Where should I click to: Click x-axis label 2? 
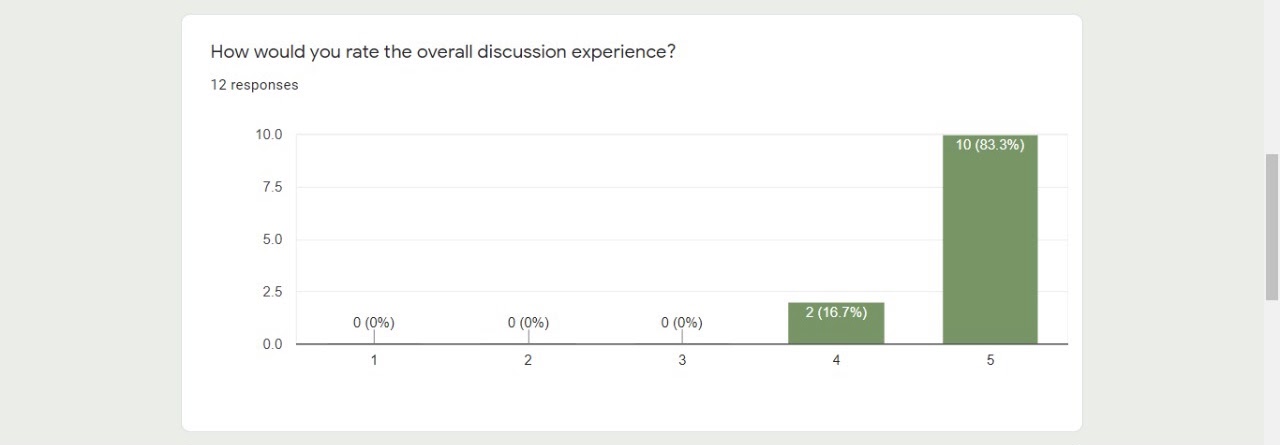click(x=528, y=361)
